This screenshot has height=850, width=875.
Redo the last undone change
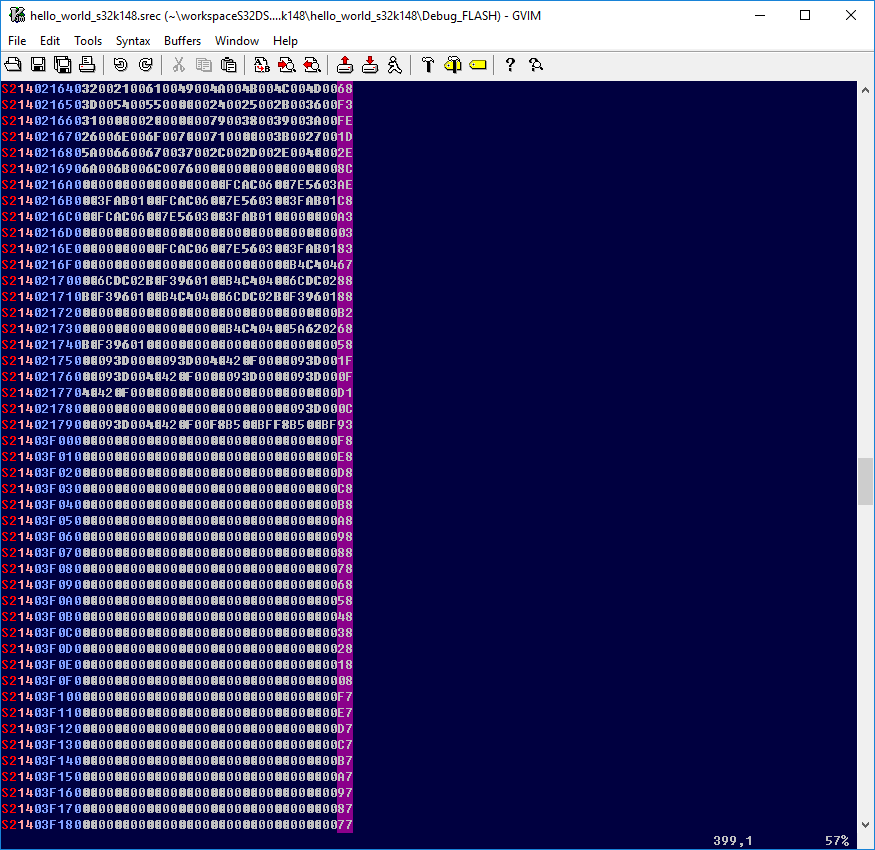click(x=146, y=65)
